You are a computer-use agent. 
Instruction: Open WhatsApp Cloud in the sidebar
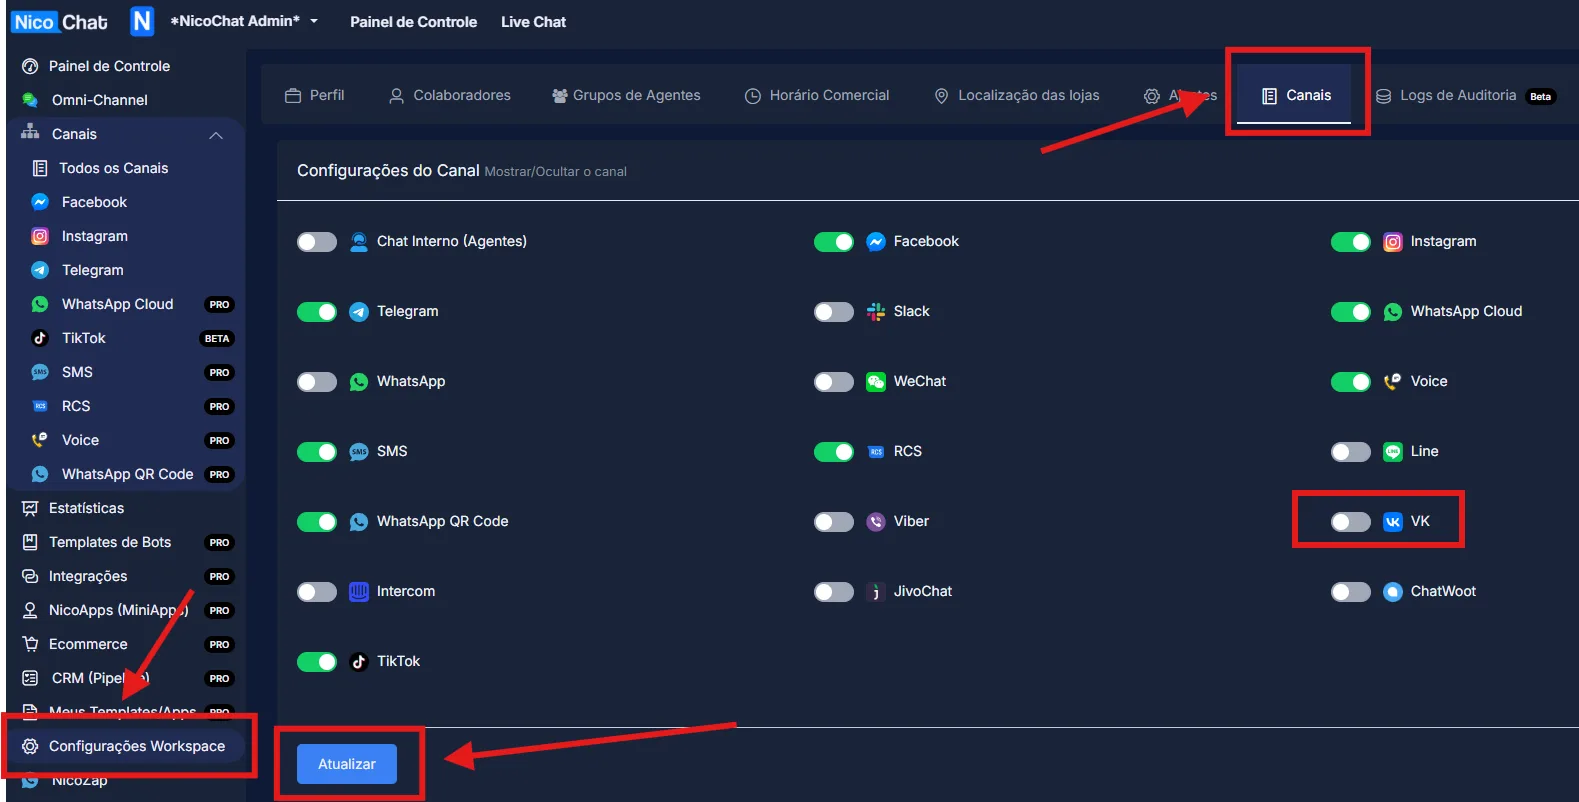click(117, 304)
